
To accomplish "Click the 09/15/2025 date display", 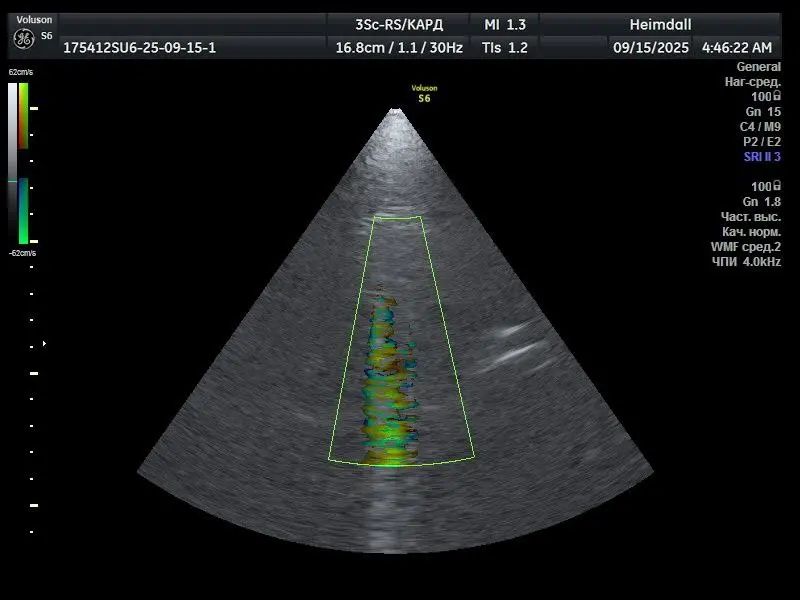I will pos(650,47).
